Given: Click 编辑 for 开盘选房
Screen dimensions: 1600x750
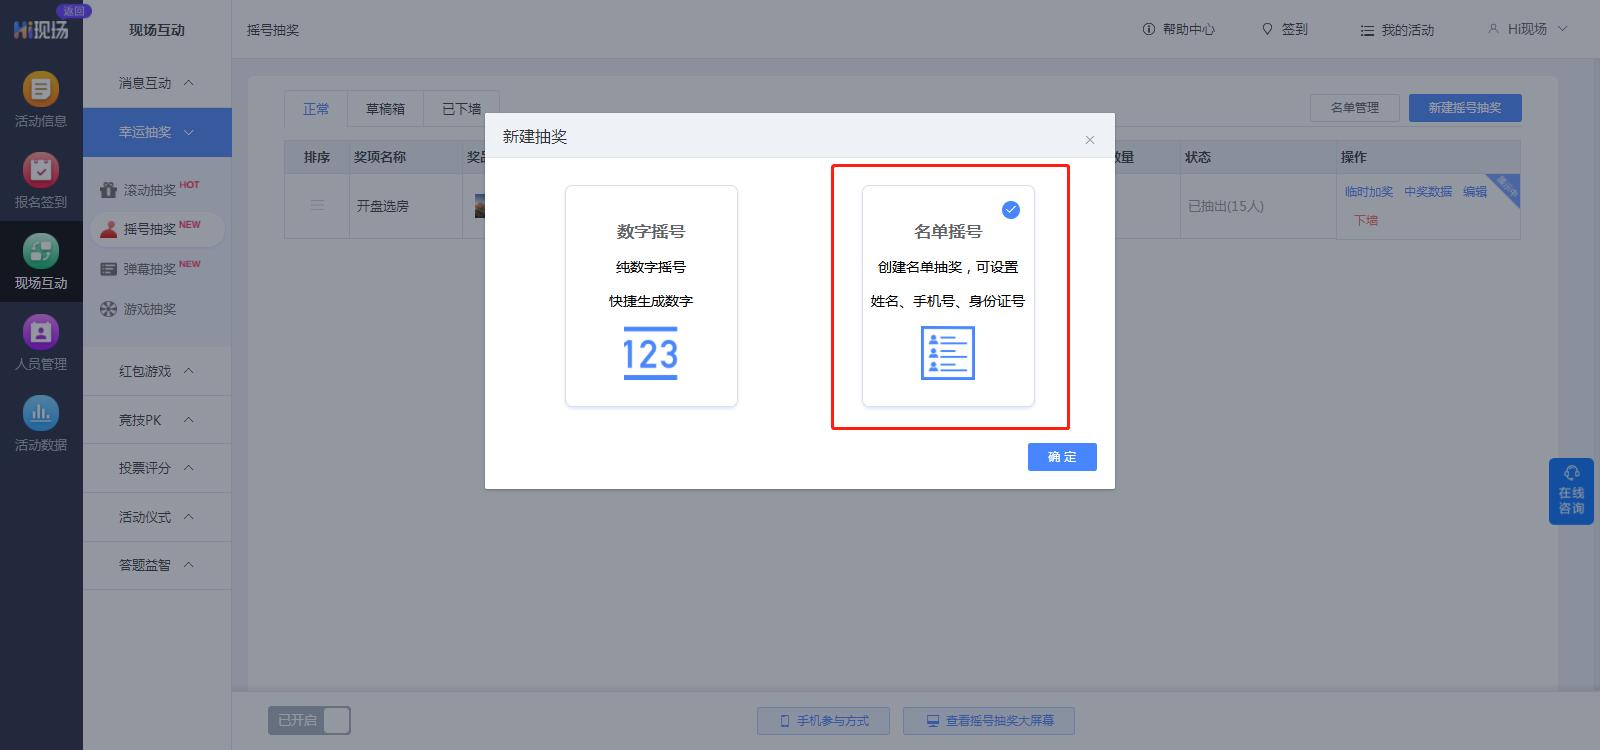Looking at the screenshot, I should click(x=1475, y=191).
